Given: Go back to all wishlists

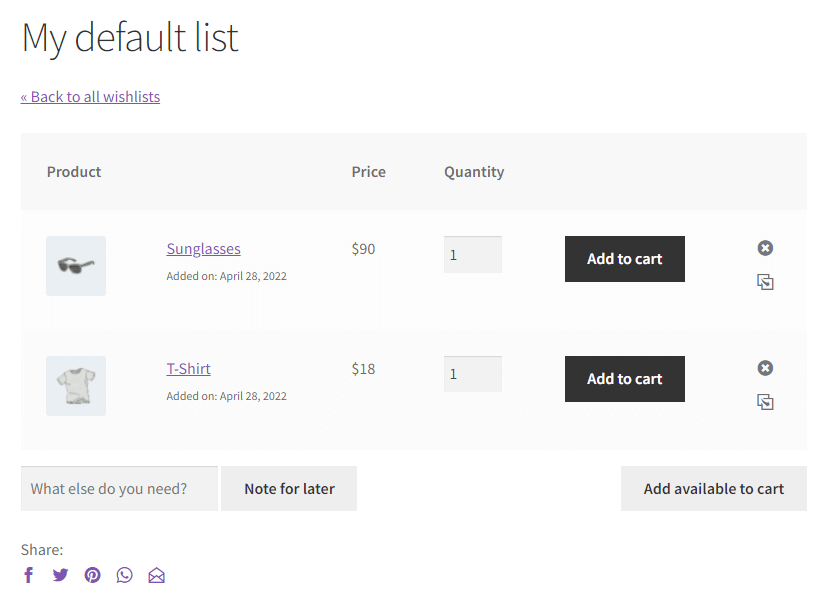Looking at the screenshot, I should (x=90, y=96).
